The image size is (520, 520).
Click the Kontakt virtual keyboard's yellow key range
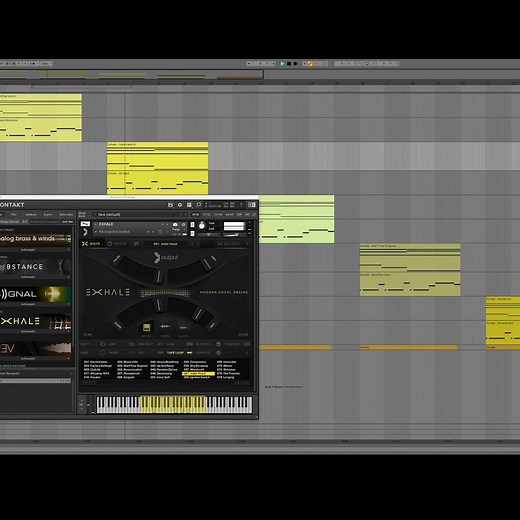pyautogui.click(x=173, y=405)
